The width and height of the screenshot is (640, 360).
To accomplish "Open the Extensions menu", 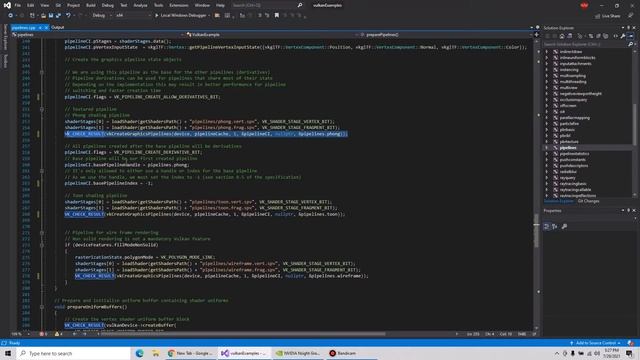I will click(x=179, y=5).
